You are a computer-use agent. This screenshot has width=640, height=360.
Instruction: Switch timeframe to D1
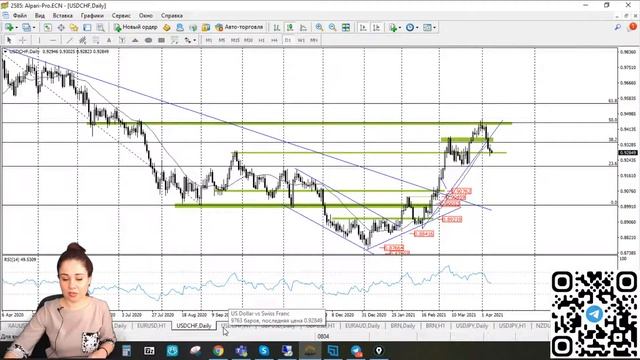288,40
